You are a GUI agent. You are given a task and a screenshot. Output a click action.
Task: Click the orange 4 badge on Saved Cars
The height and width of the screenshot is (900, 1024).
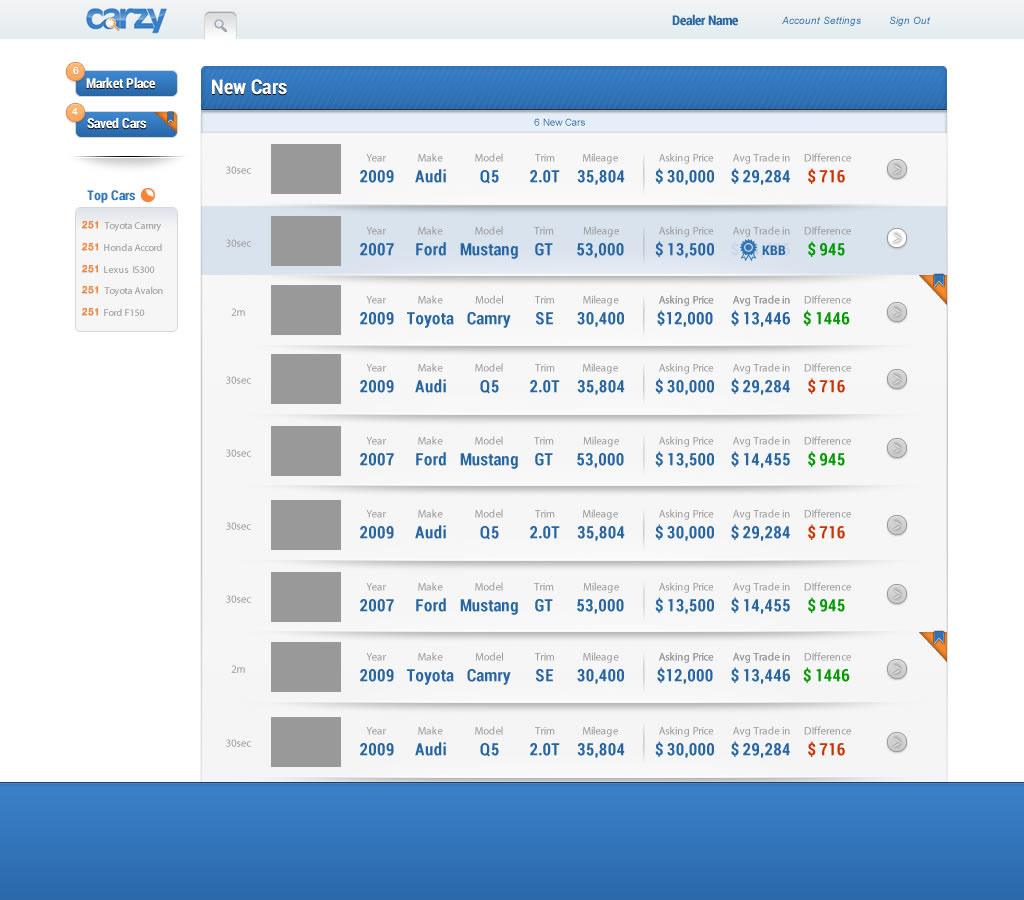tap(75, 112)
